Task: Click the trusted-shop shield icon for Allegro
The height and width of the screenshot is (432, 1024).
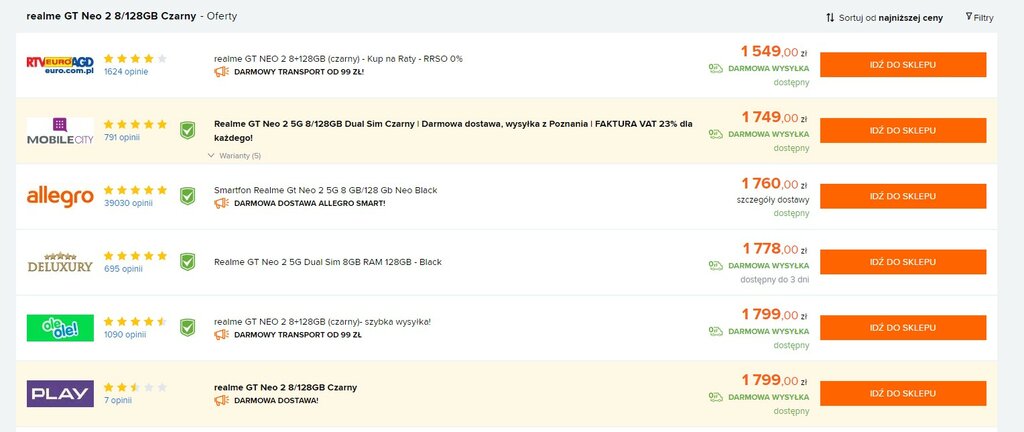Action: [187, 196]
